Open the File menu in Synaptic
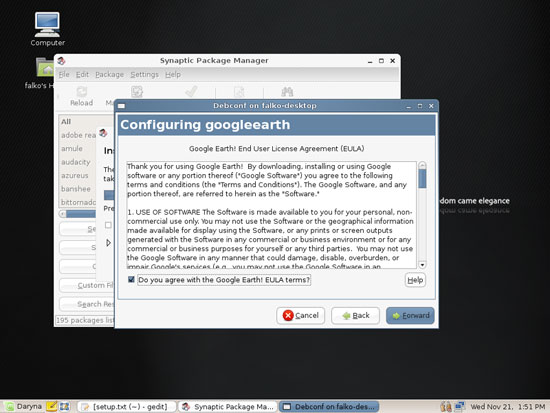The height and width of the screenshot is (413, 550). [x=64, y=74]
